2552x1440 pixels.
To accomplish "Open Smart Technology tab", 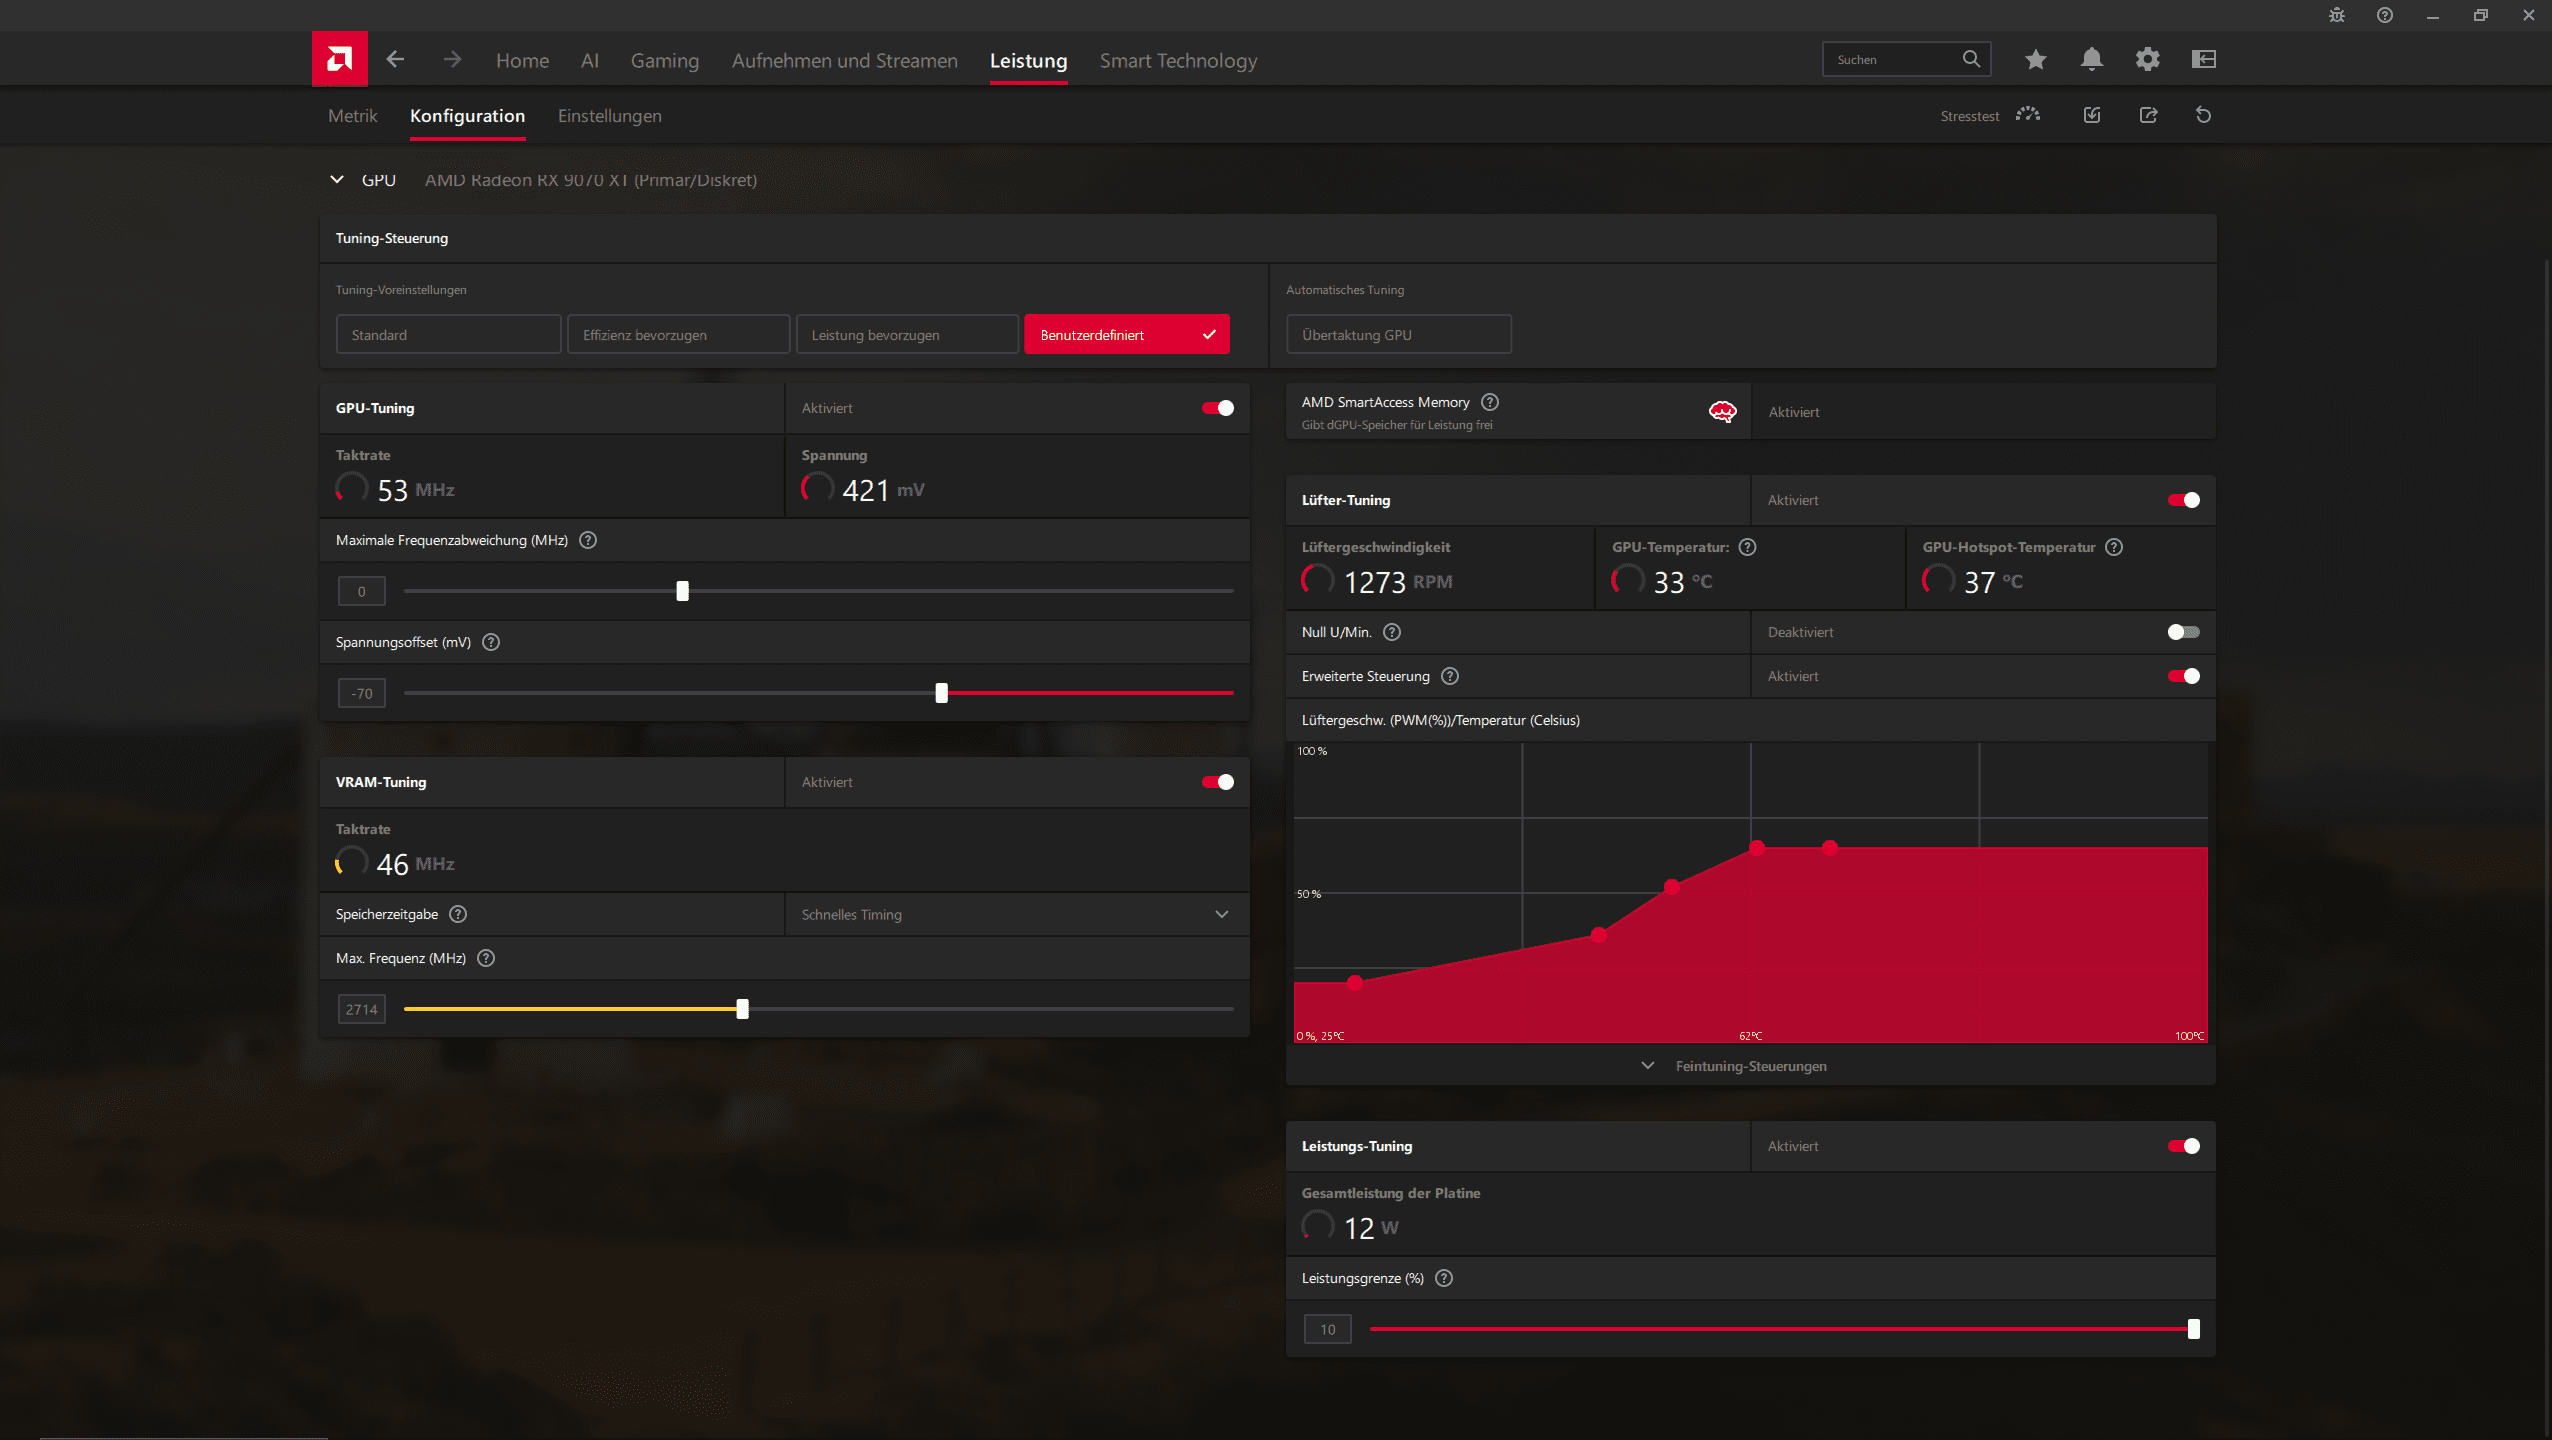I will tap(1179, 61).
